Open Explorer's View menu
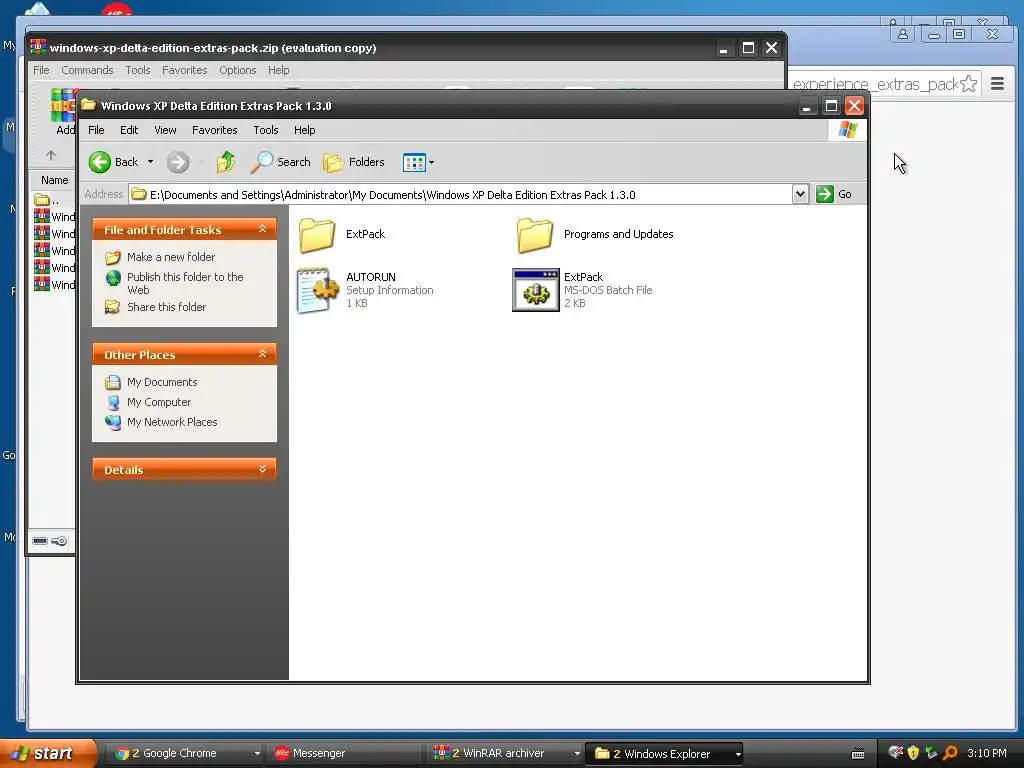1024x768 pixels. (165, 130)
